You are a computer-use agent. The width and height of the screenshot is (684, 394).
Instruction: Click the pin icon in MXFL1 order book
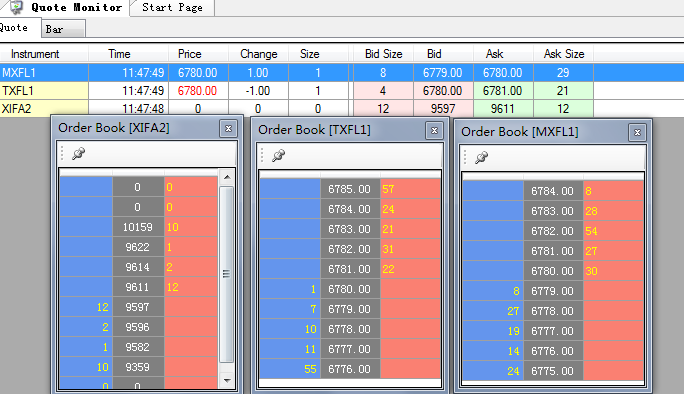tap(482, 158)
